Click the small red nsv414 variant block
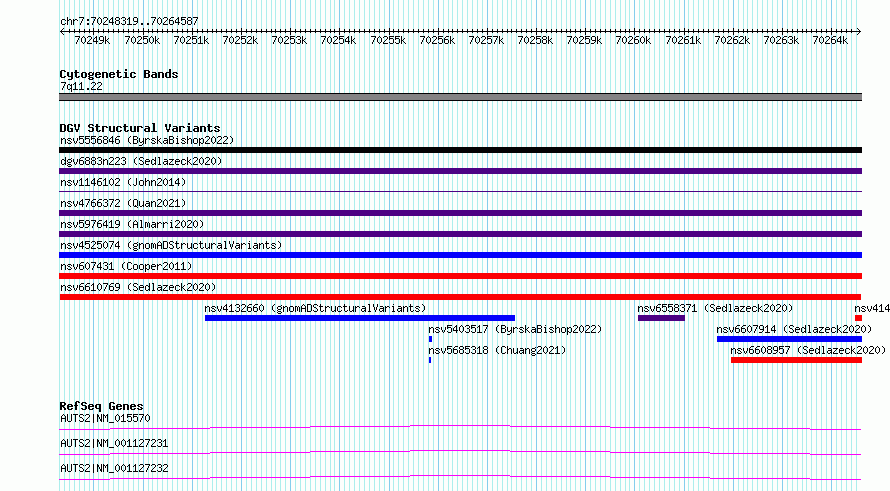This screenshot has height=491, width=890. click(x=858, y=318)
